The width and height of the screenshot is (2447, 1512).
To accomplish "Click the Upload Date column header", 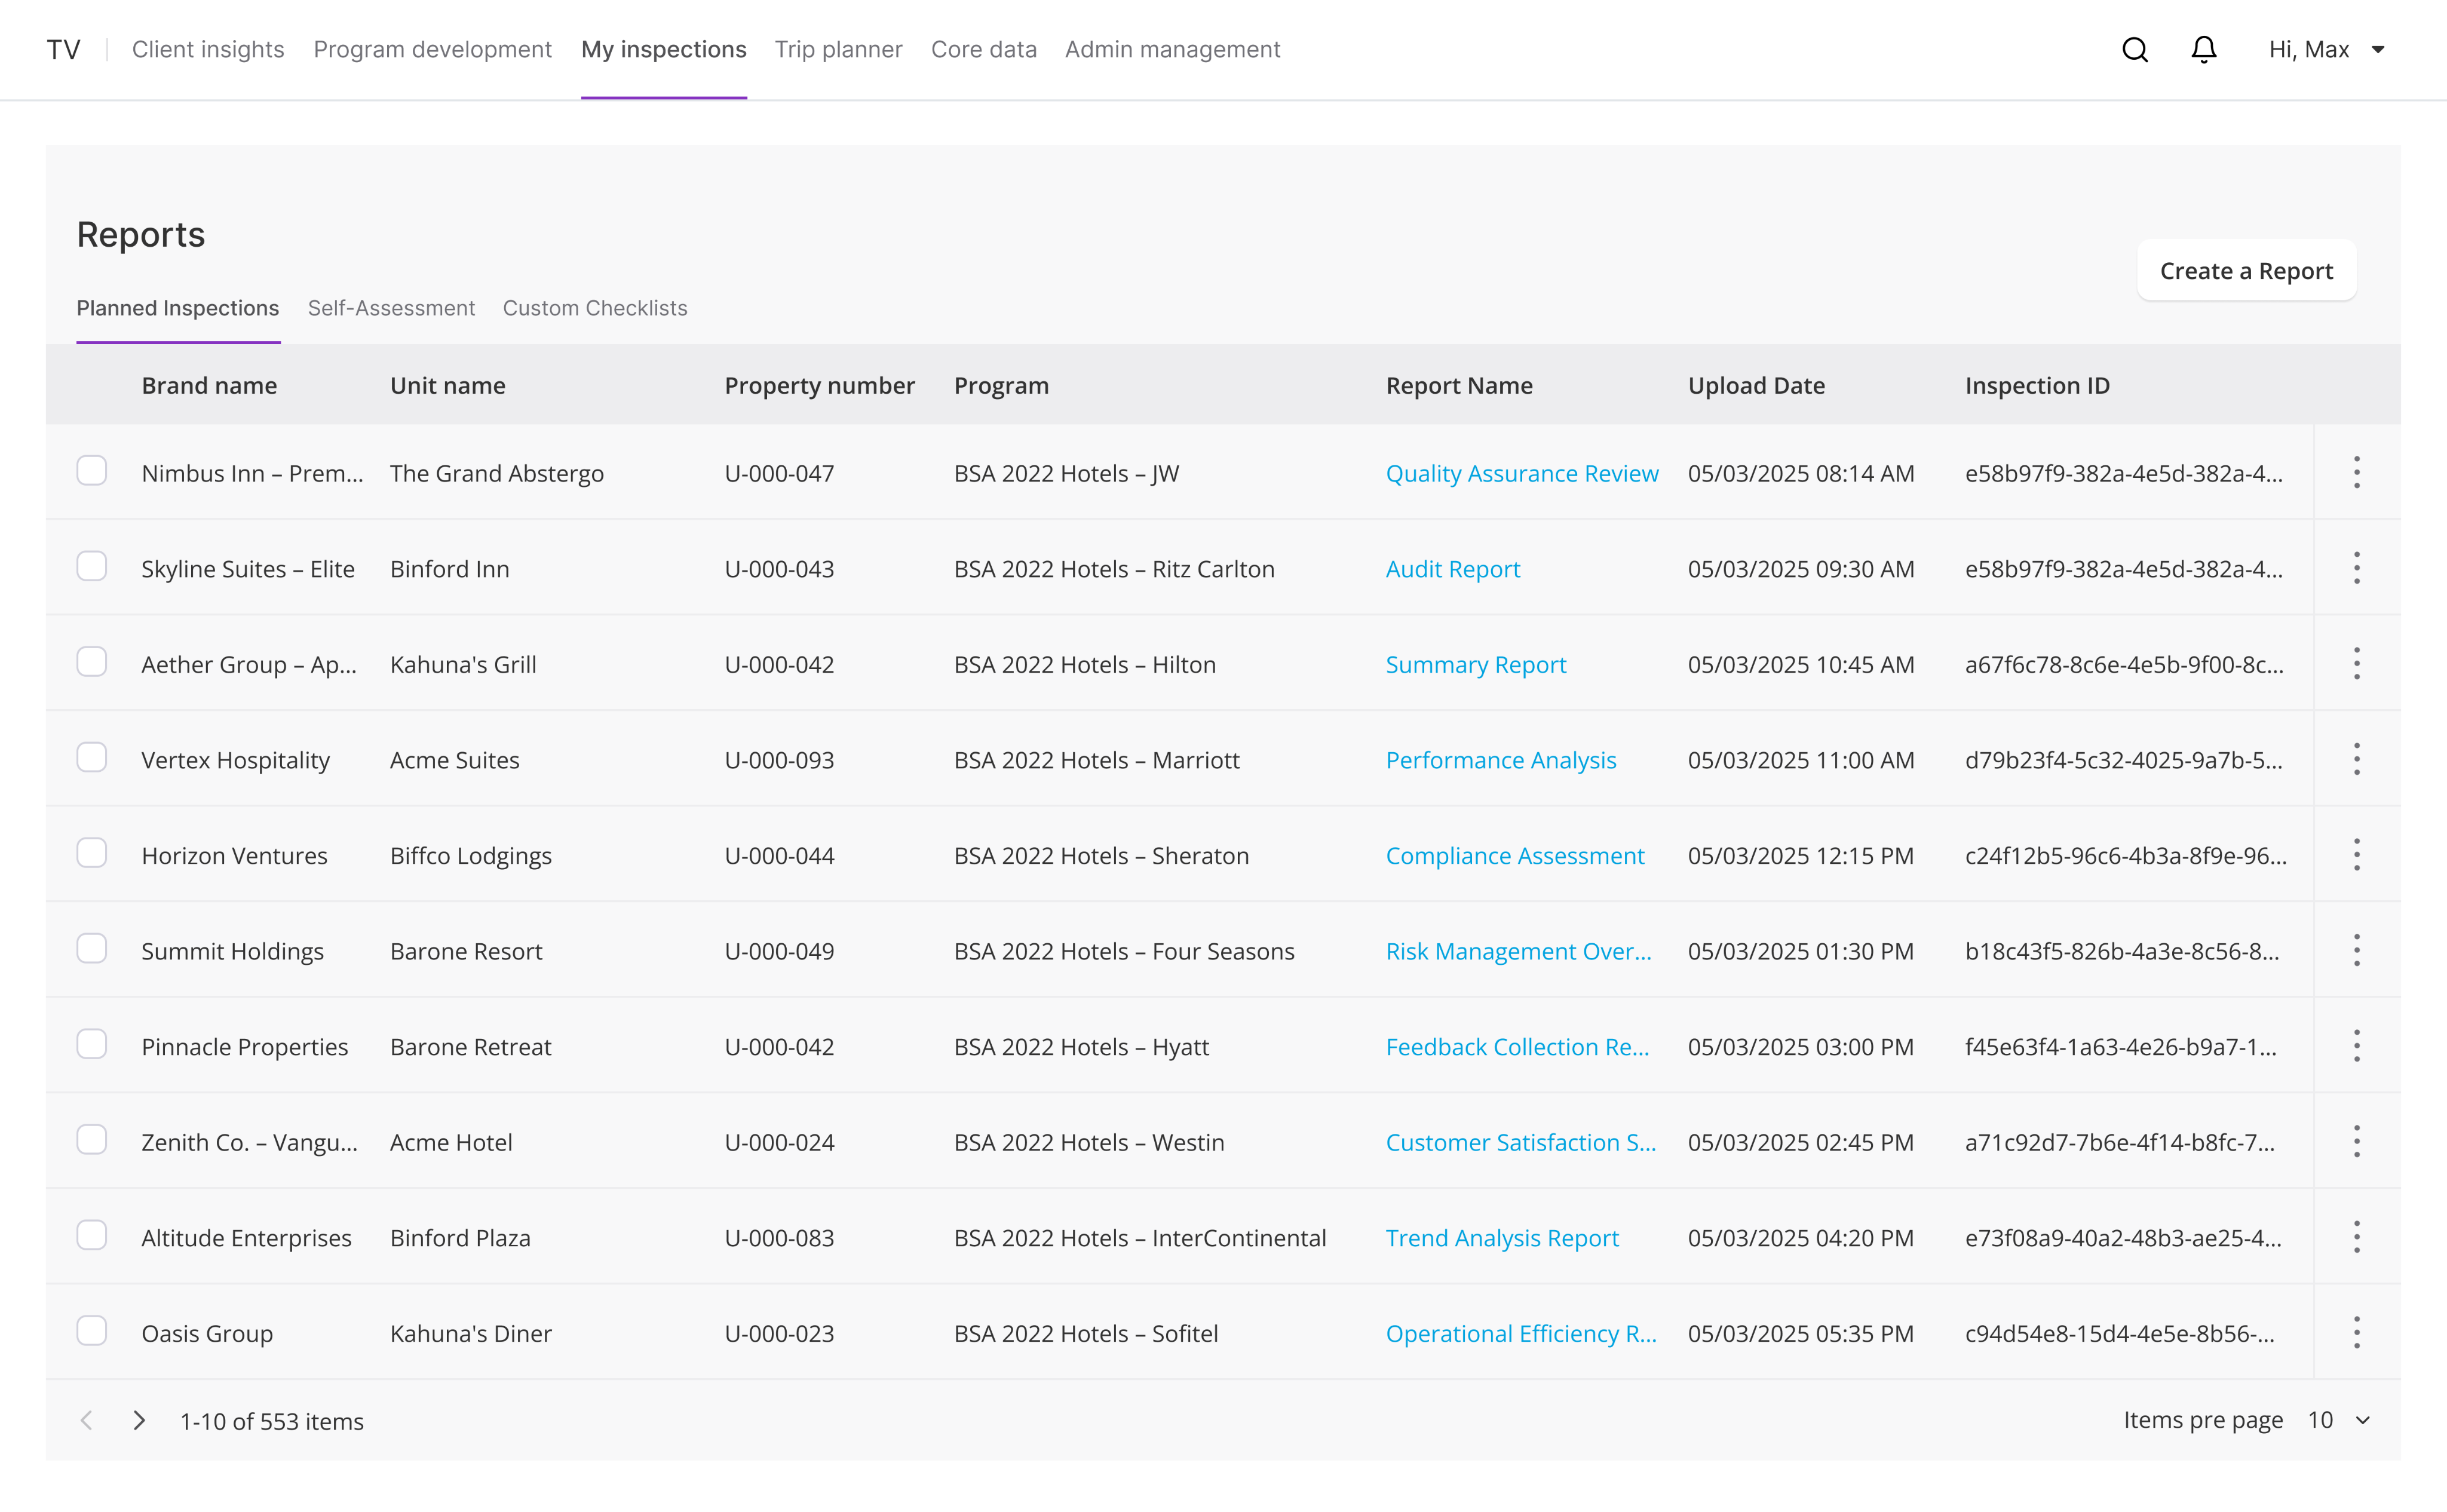I will (1757, 385).
